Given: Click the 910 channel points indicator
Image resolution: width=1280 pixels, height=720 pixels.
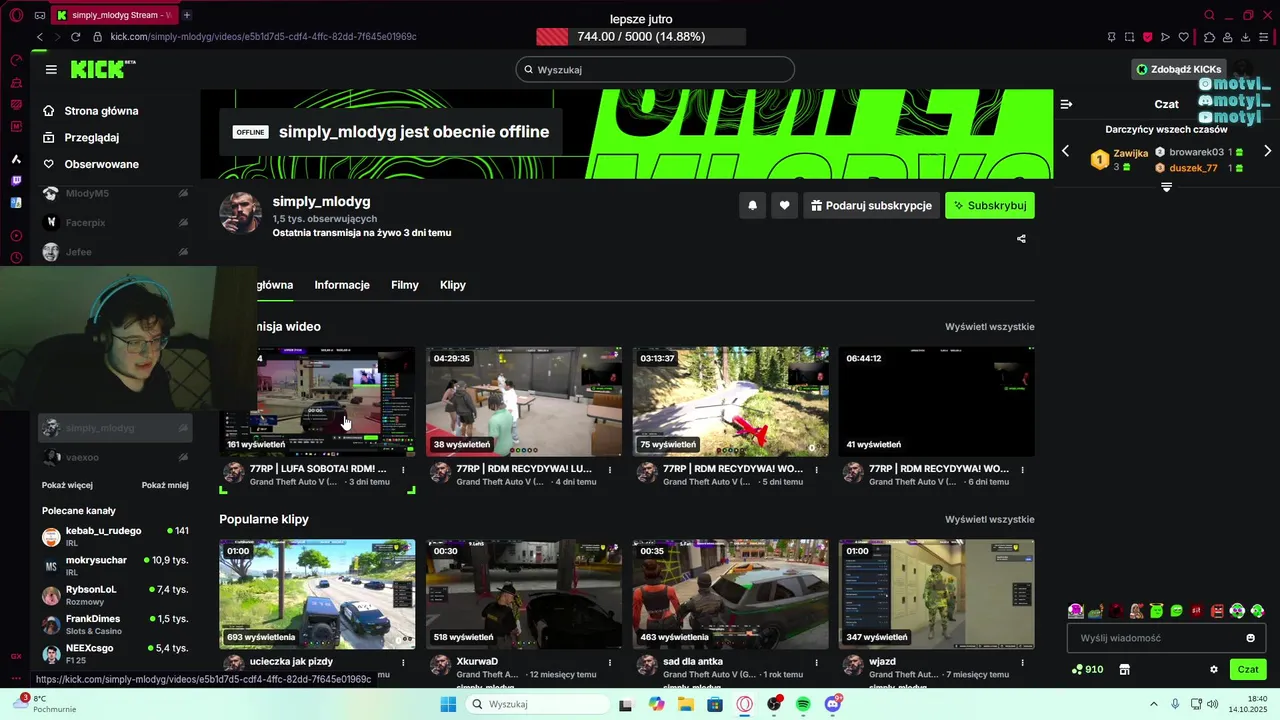Looking at the screenshot, I should tap(1087, 670).
